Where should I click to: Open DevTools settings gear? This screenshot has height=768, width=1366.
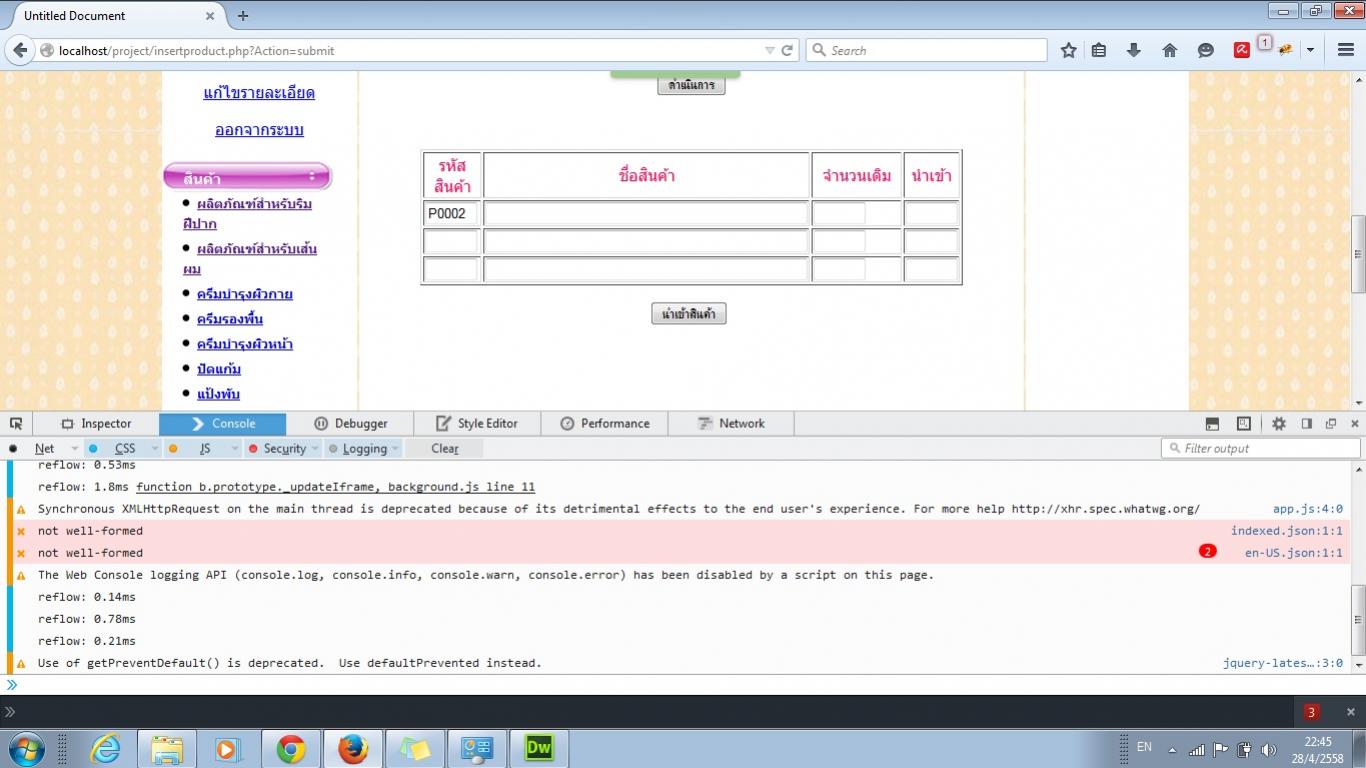click(1279, 424)
